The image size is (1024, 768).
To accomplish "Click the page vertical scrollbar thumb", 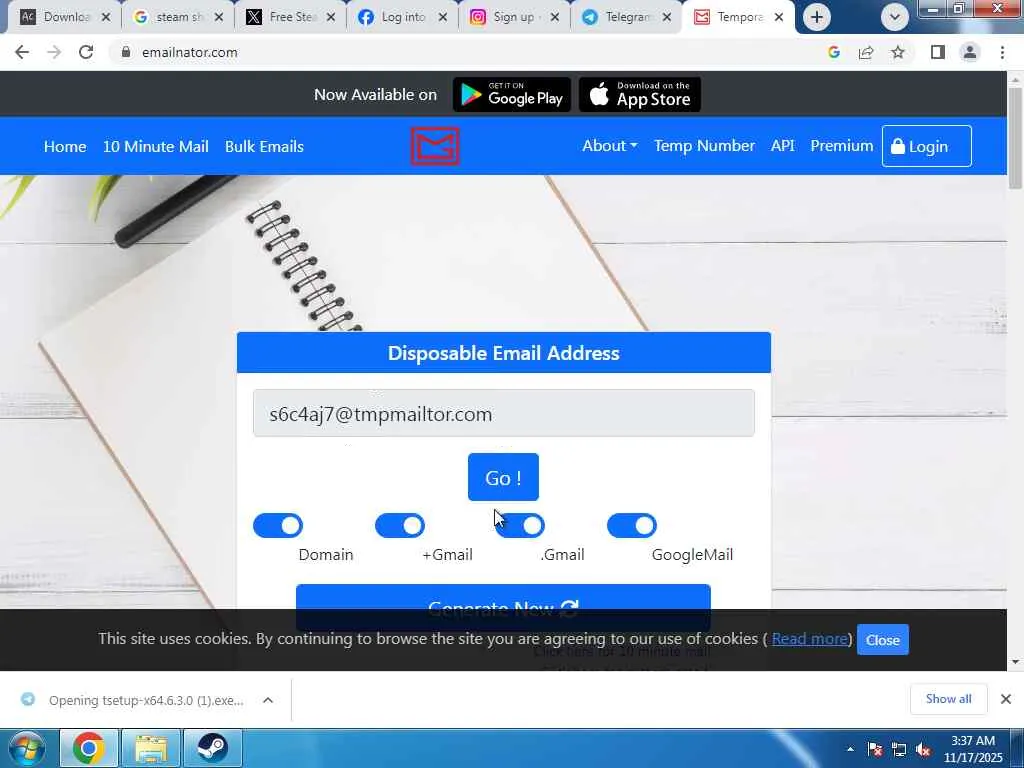I will pyautogui.click(x=1015, y=137).
